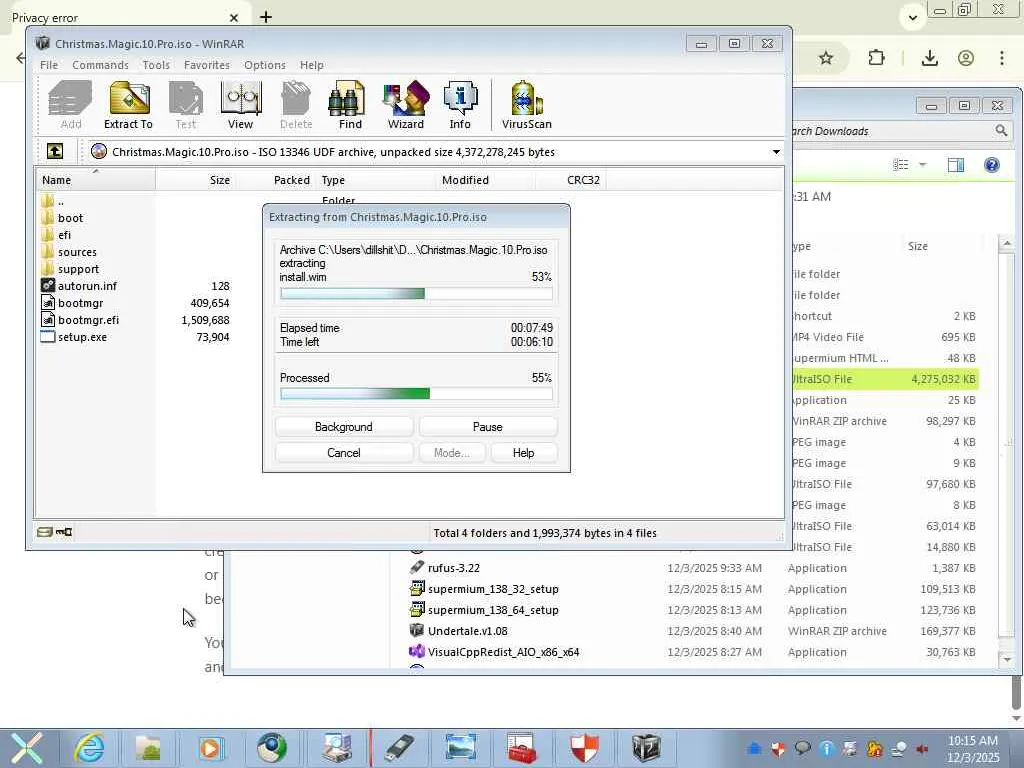Sort WinRAR list by Modified column header
The height and width of the screenshot is (768, 1024).
[x=485, y=180]
